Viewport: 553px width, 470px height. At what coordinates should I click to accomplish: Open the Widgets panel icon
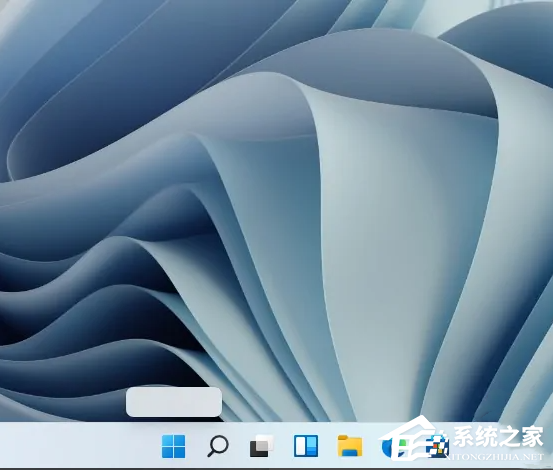[306, 446]
